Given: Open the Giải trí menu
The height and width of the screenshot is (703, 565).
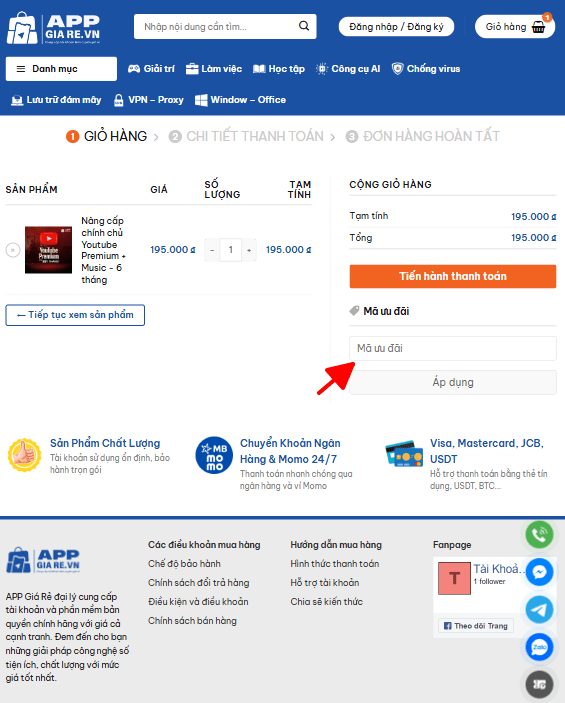Looking at the screenshot, I should 151,69.
